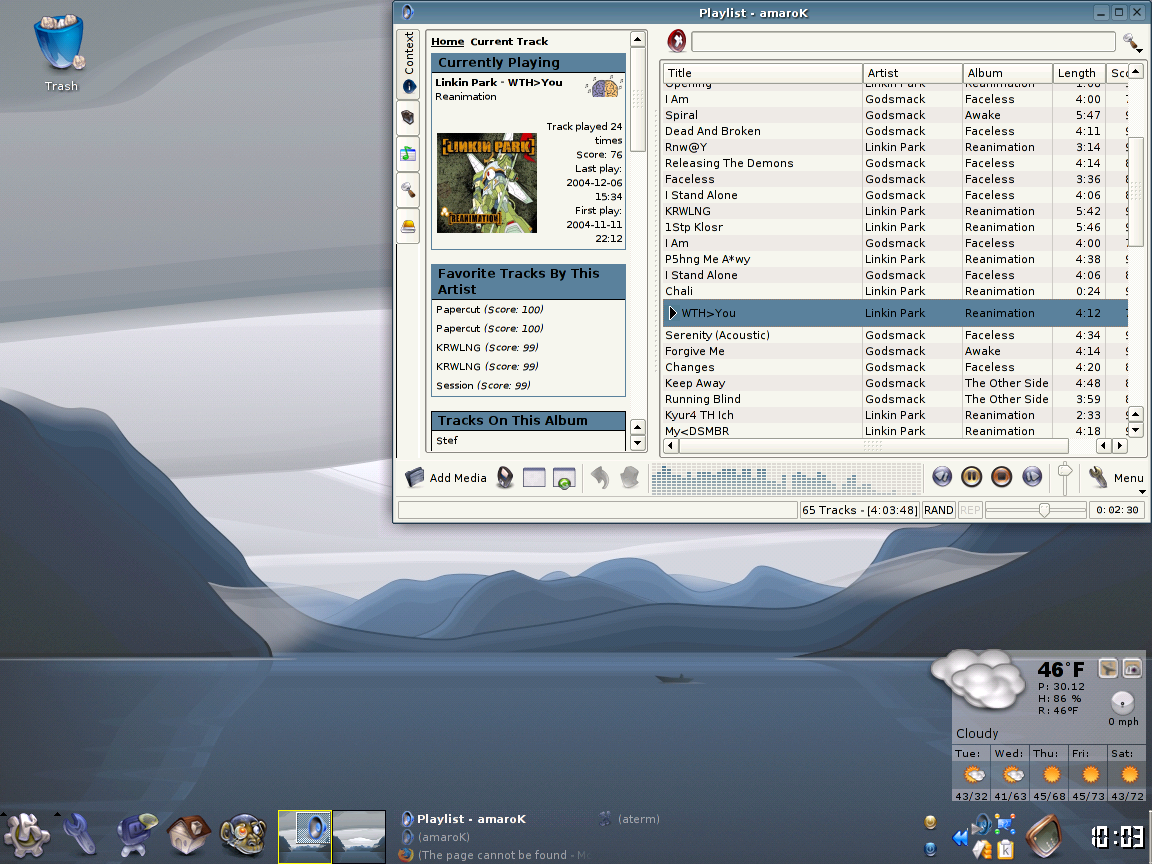Click playlist bottom scroll-down arrow

pyautogui.click(x=1136, y=431)
